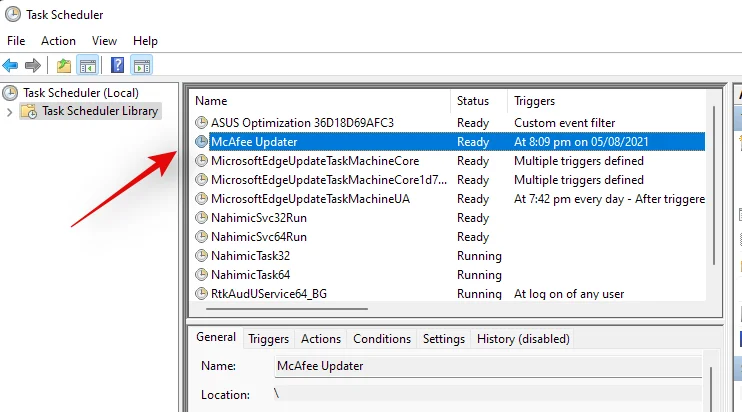Image resolution: width=742 pixels, height=412 pixels.
Task: Open the Action menu
Action: coord(58,41)
